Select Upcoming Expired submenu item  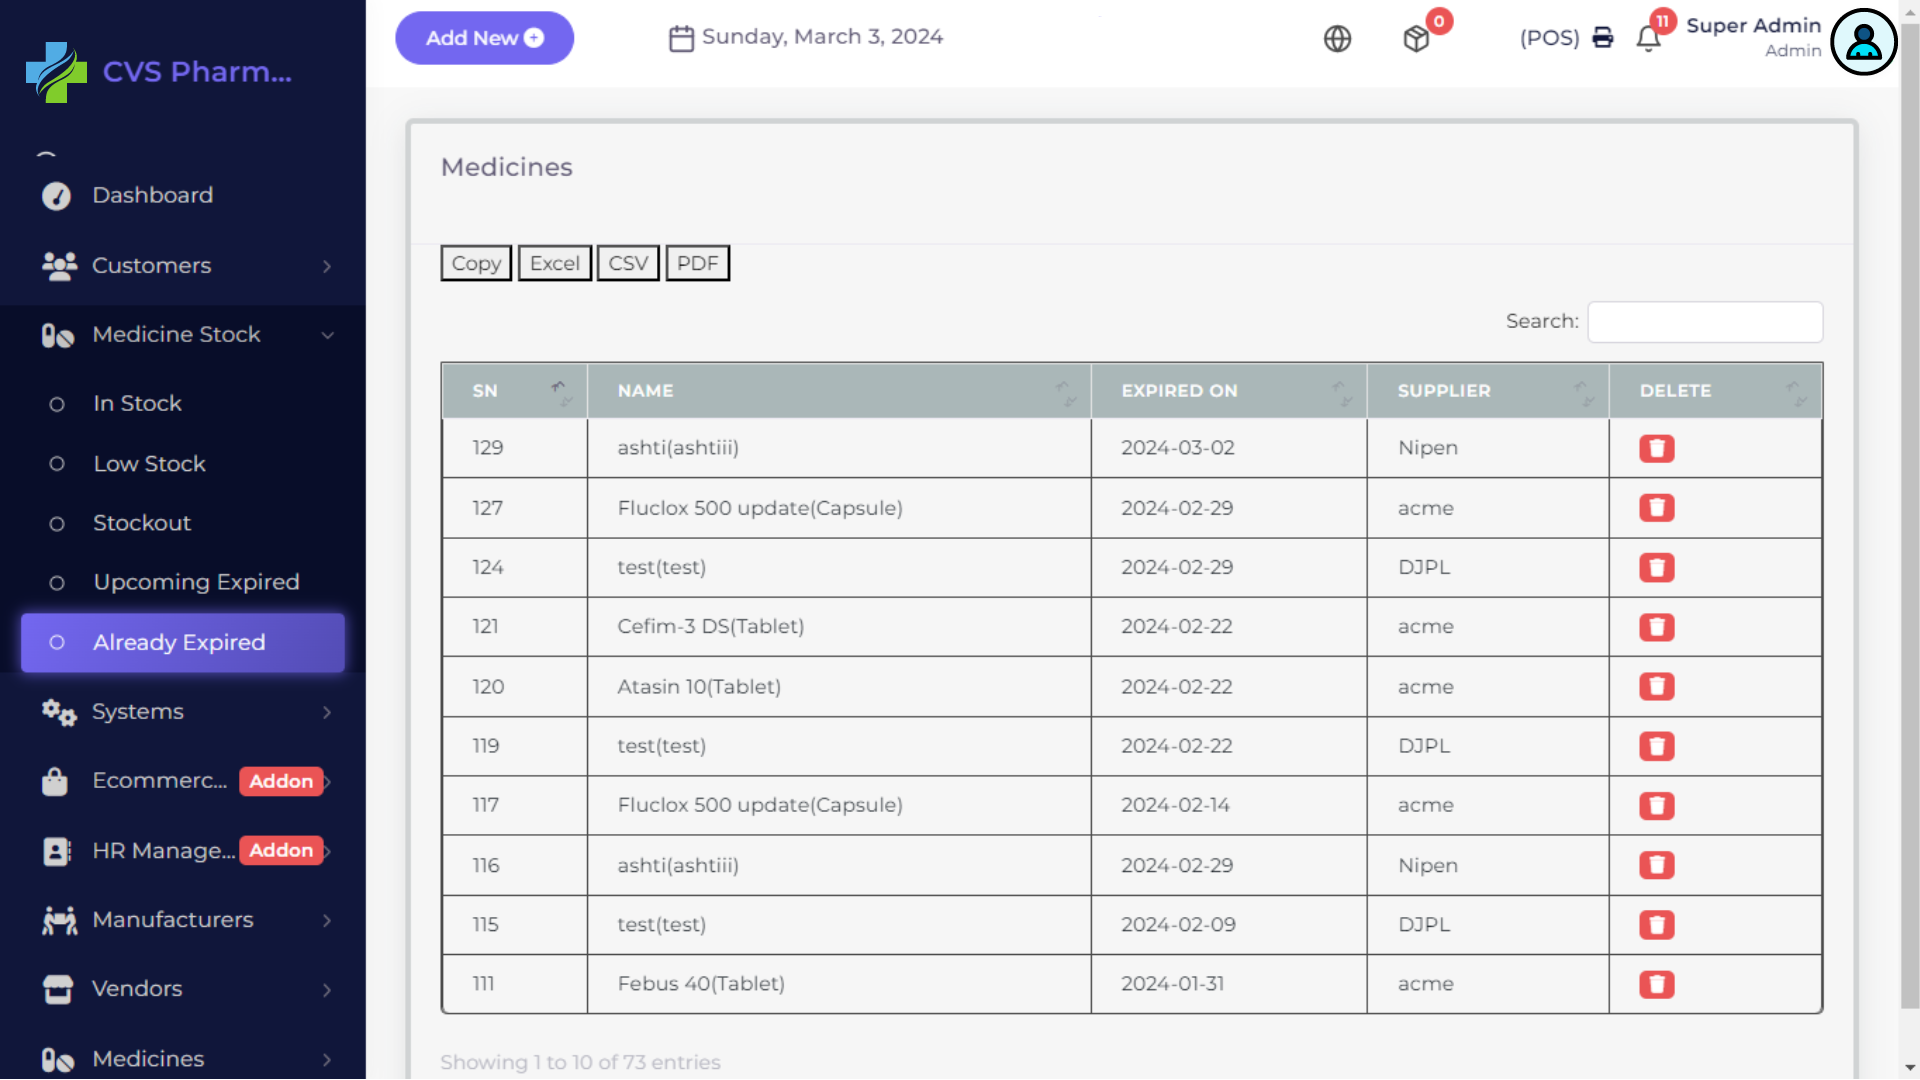[x=196, y=582]
